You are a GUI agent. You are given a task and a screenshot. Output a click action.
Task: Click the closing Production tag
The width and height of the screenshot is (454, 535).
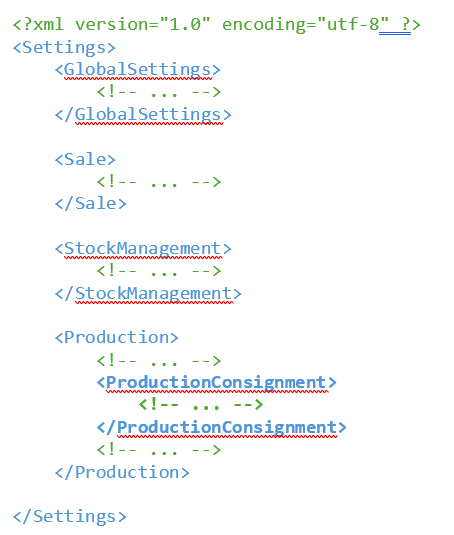click(122, 473)
